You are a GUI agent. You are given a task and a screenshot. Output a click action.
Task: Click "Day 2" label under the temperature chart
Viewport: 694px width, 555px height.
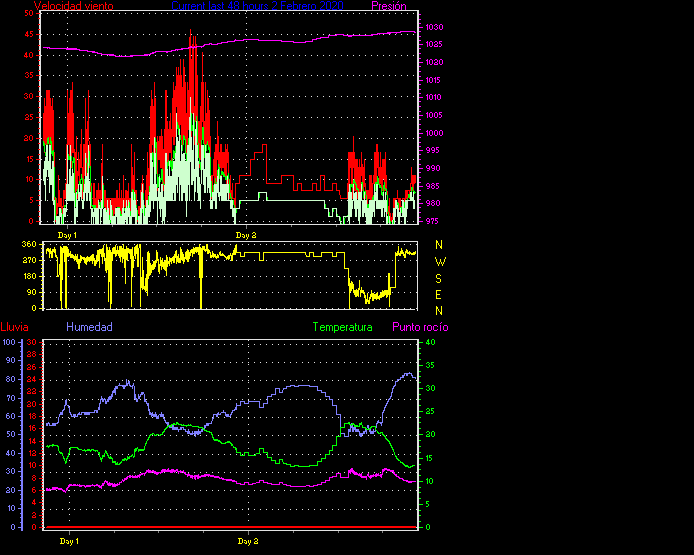[248, 541]
